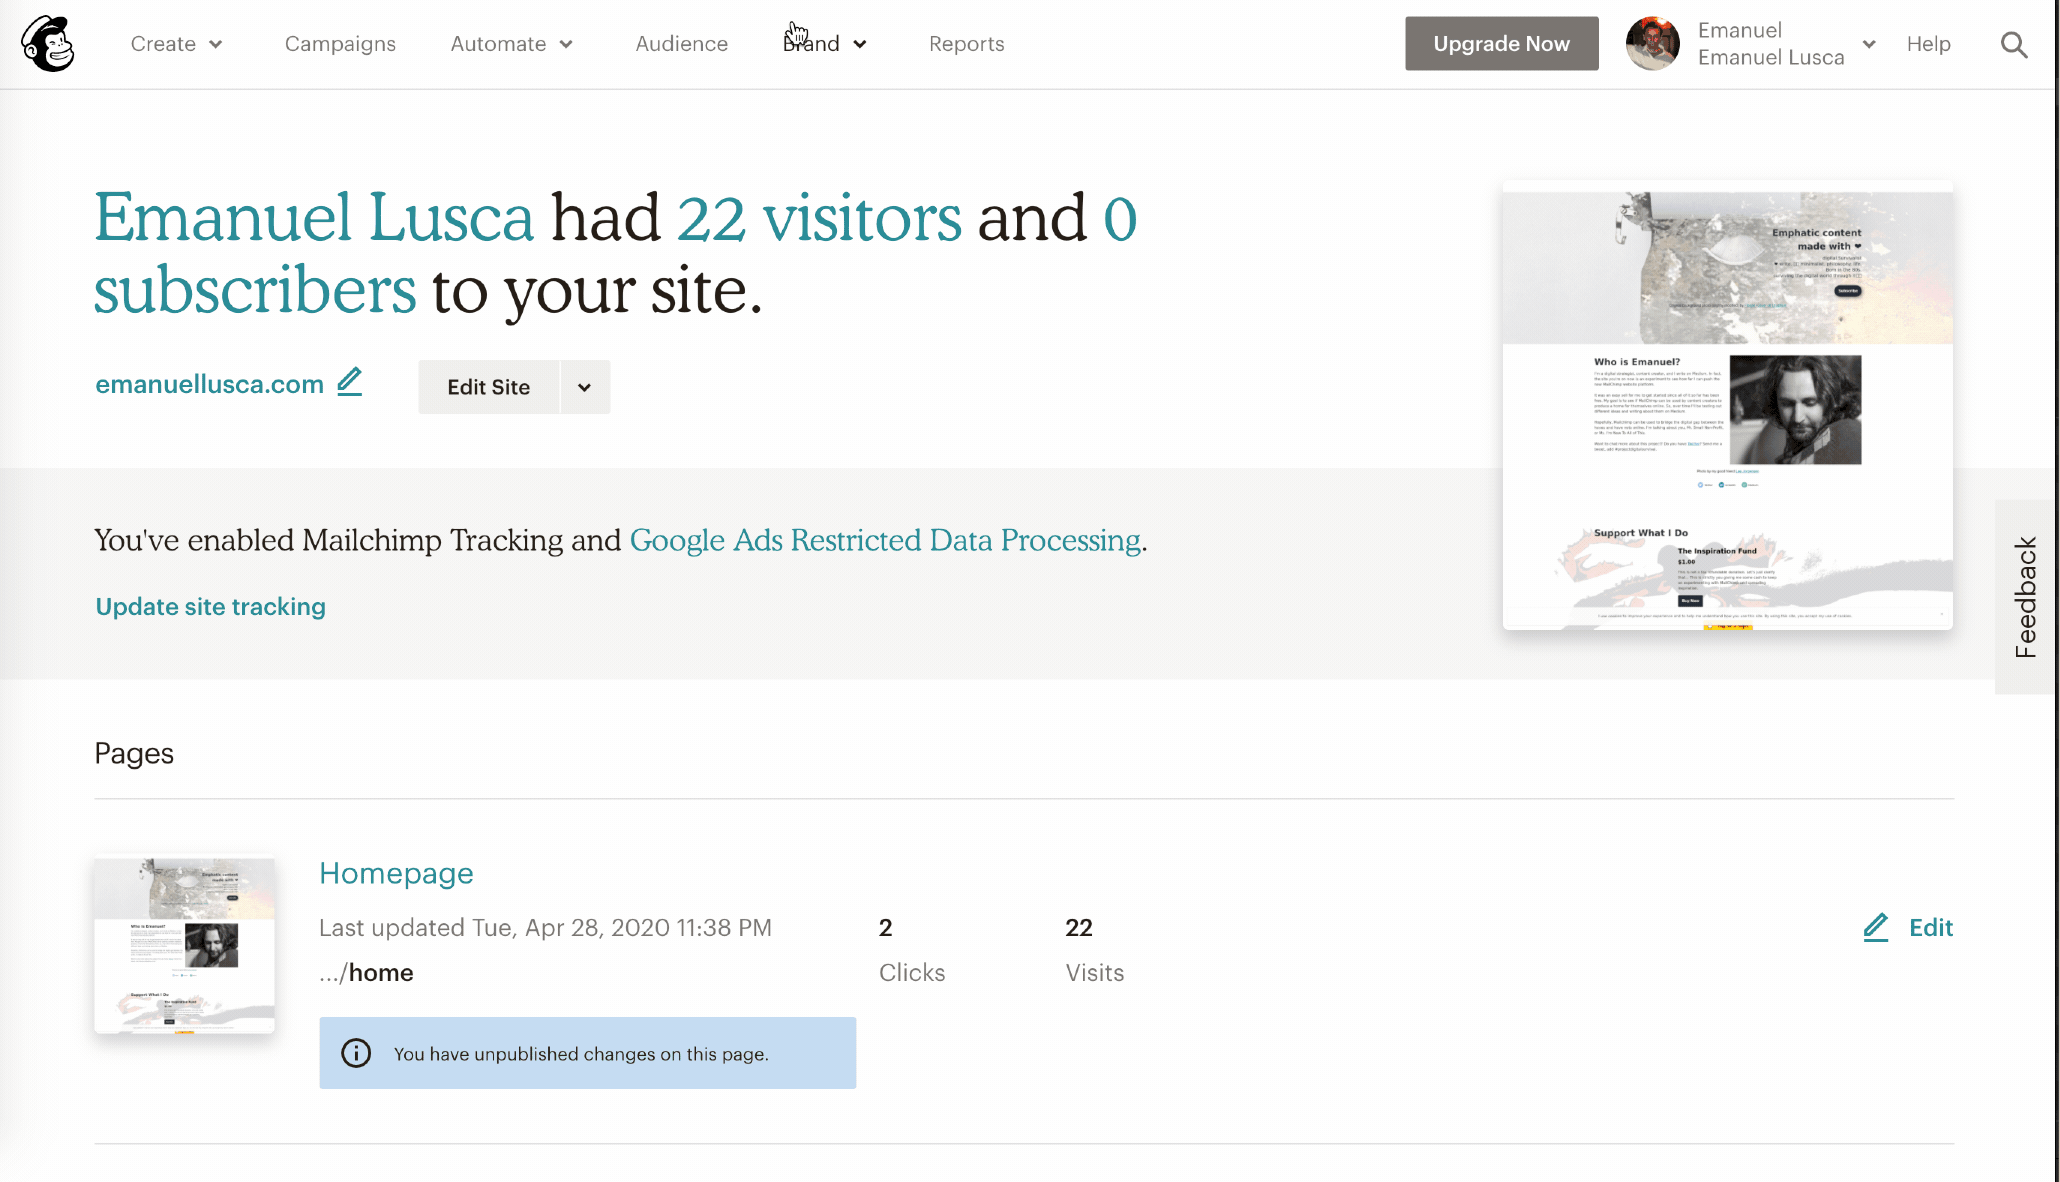2060x1182 pixels.
Task: Open the search magnifier icon
Action: point(2014,45)
